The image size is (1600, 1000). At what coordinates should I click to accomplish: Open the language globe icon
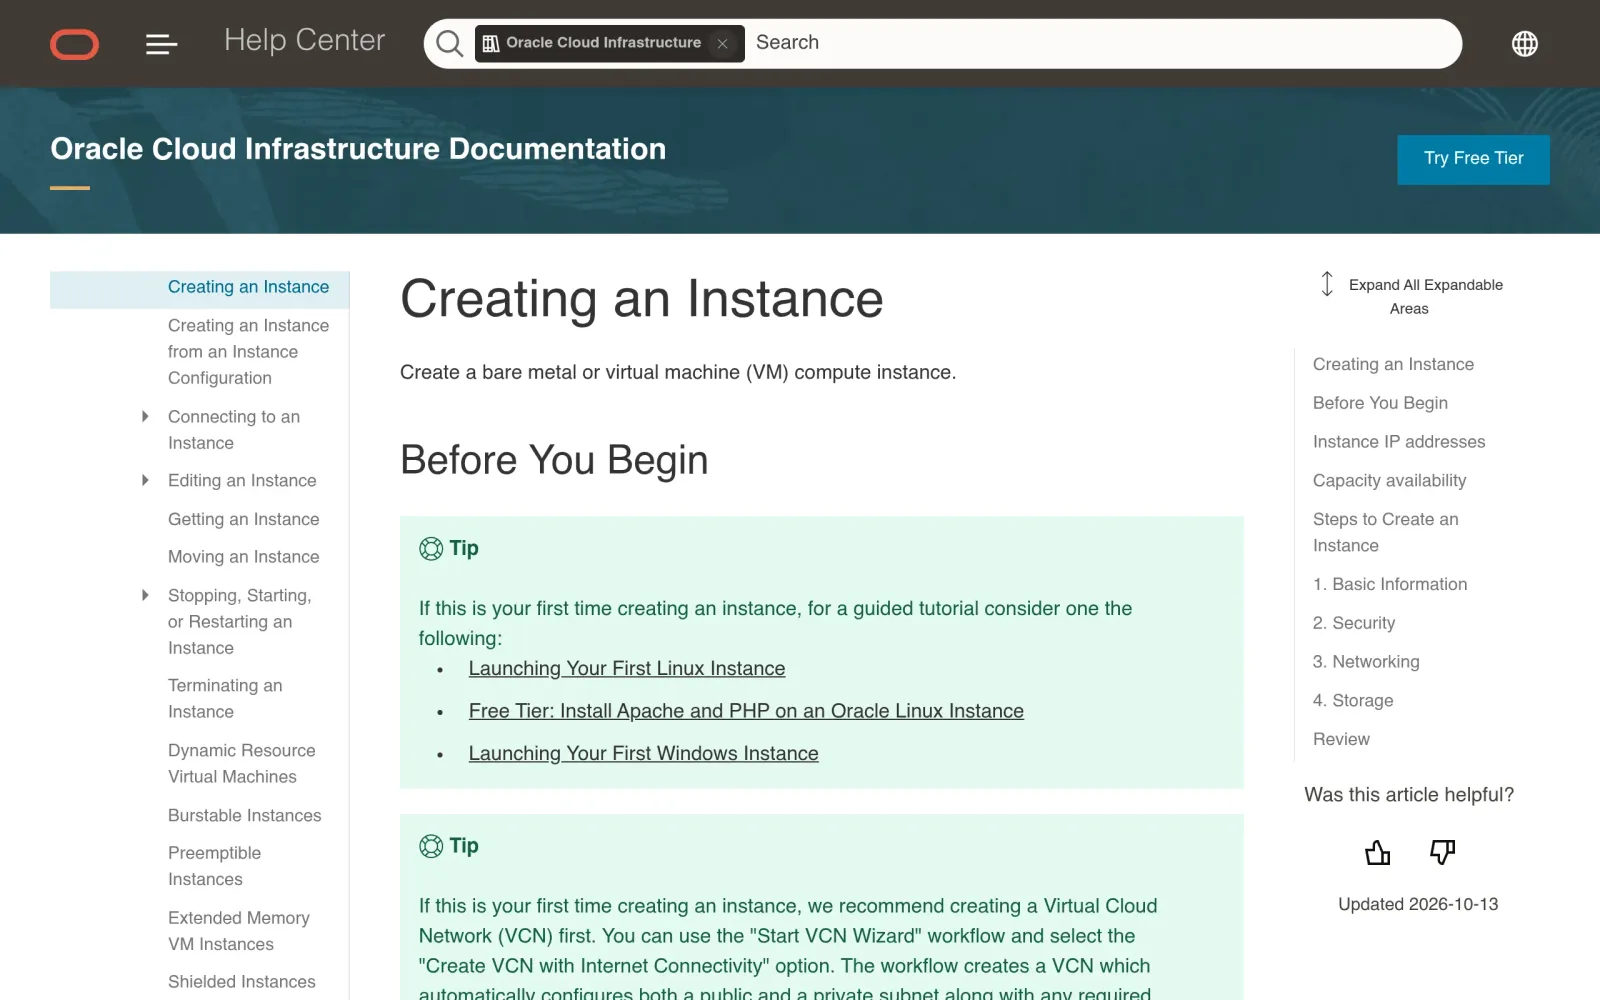1524,44
